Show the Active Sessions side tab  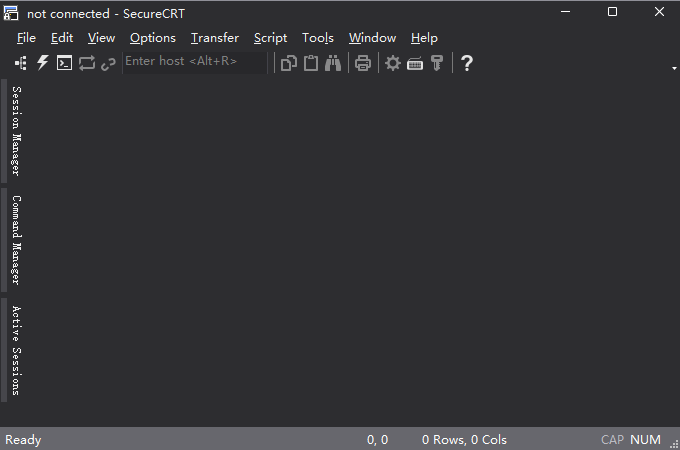(16, 350)
